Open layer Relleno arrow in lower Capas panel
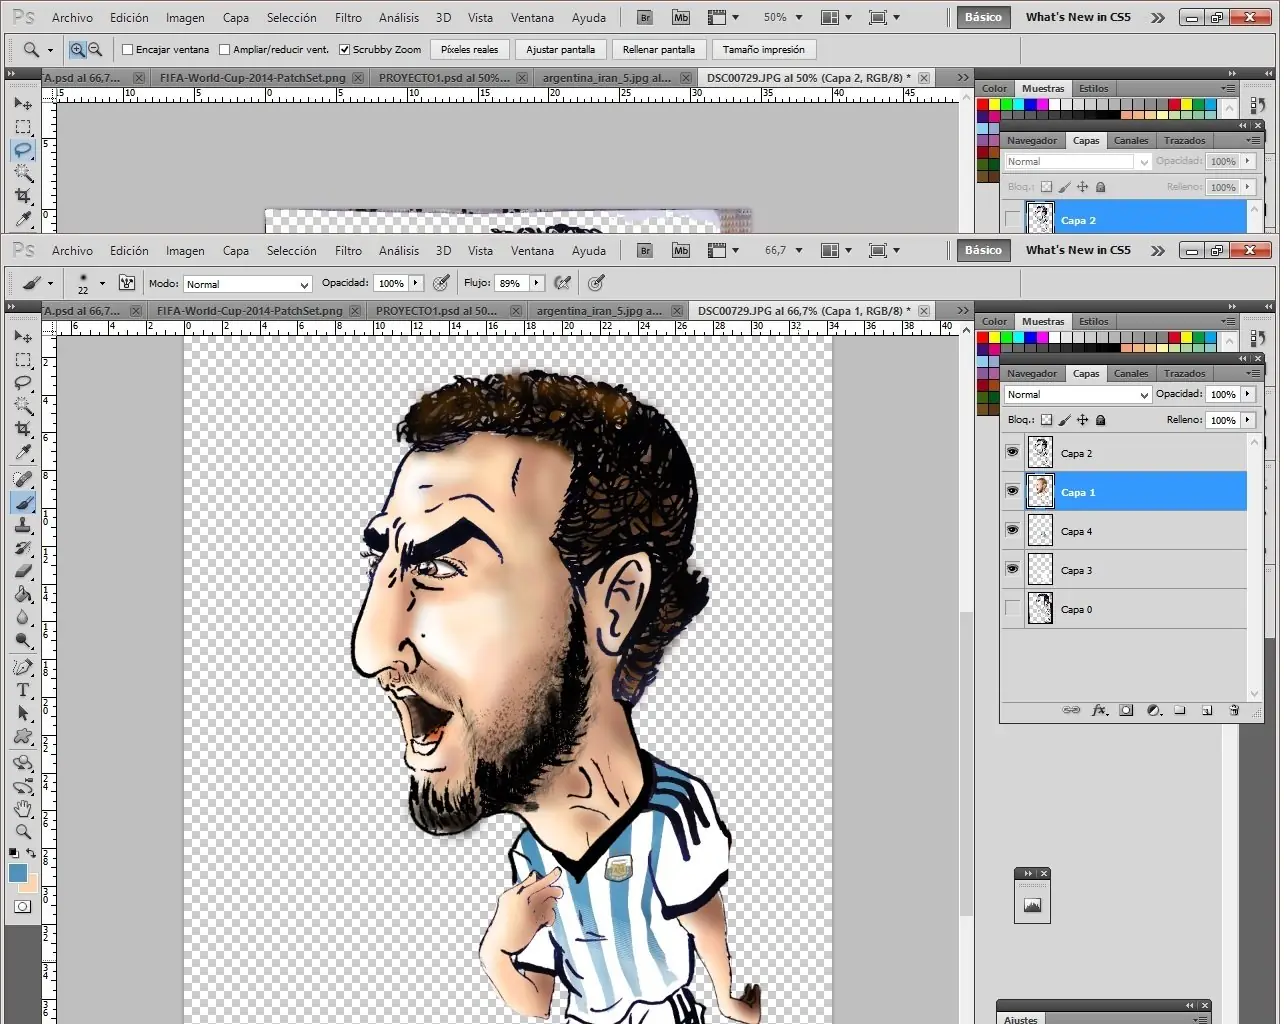This screenshot has width=1284, height=1024. click(1248, 420)
